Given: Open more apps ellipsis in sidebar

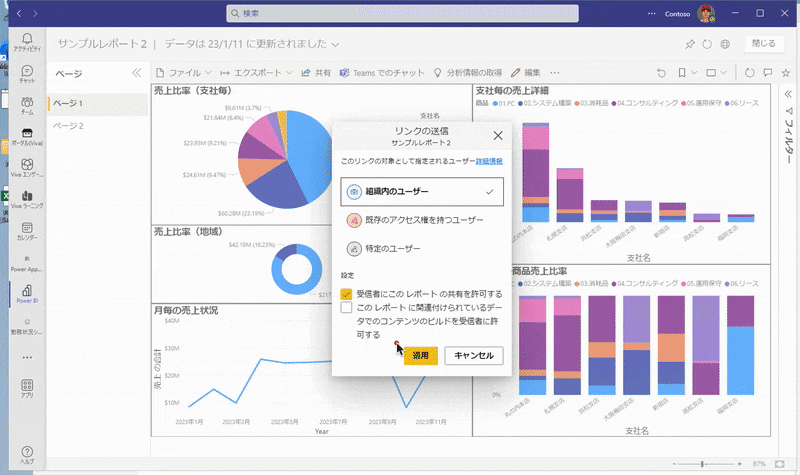Looking at the screenshot, I should point(27,358).
